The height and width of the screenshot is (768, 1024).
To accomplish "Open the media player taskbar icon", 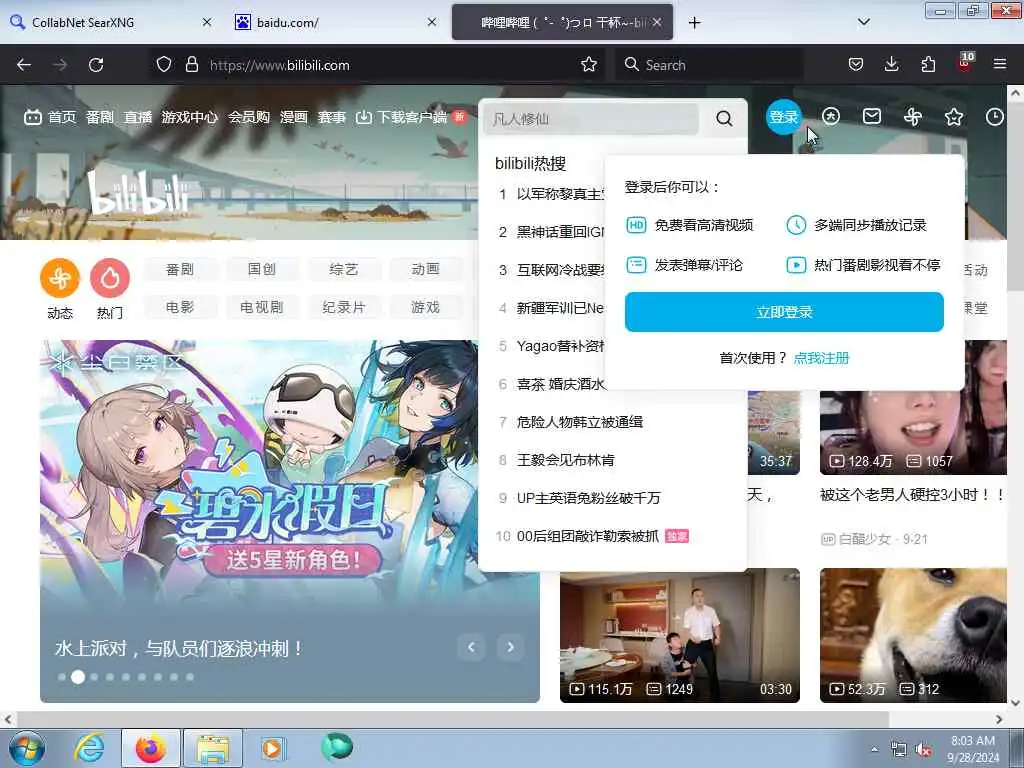I will coord(272,748).
